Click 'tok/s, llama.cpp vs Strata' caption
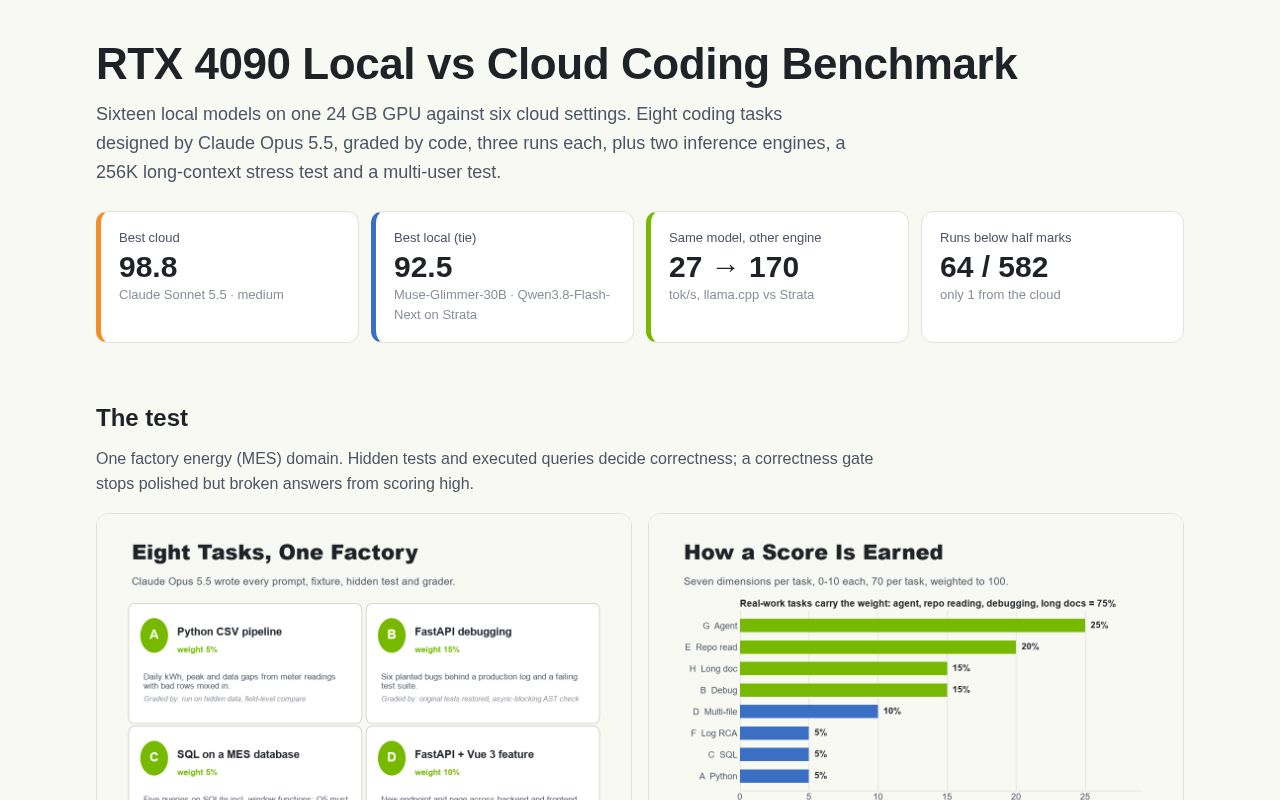This screenshot has width=1280, height=800. pyautogui.click(x=741, y=295)
